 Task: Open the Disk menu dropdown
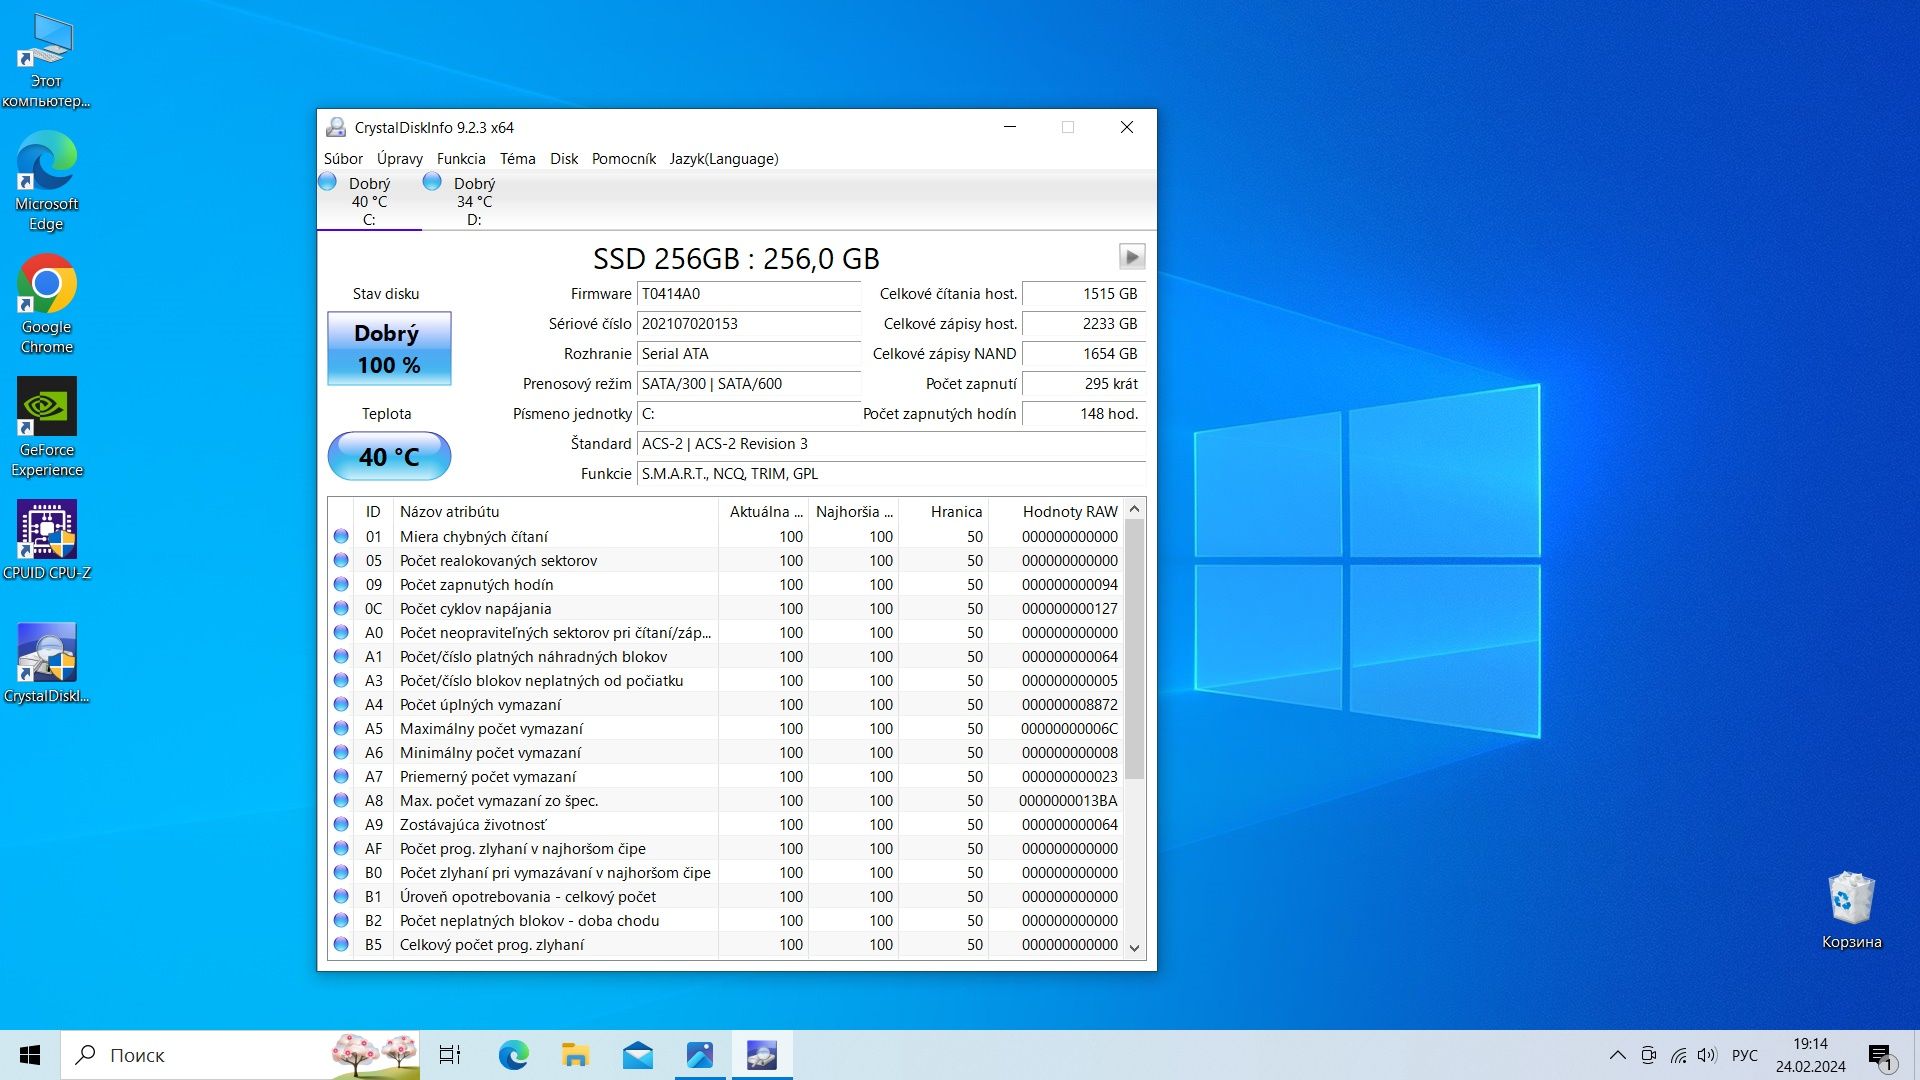pyautogui.click(x=562, y=158)
